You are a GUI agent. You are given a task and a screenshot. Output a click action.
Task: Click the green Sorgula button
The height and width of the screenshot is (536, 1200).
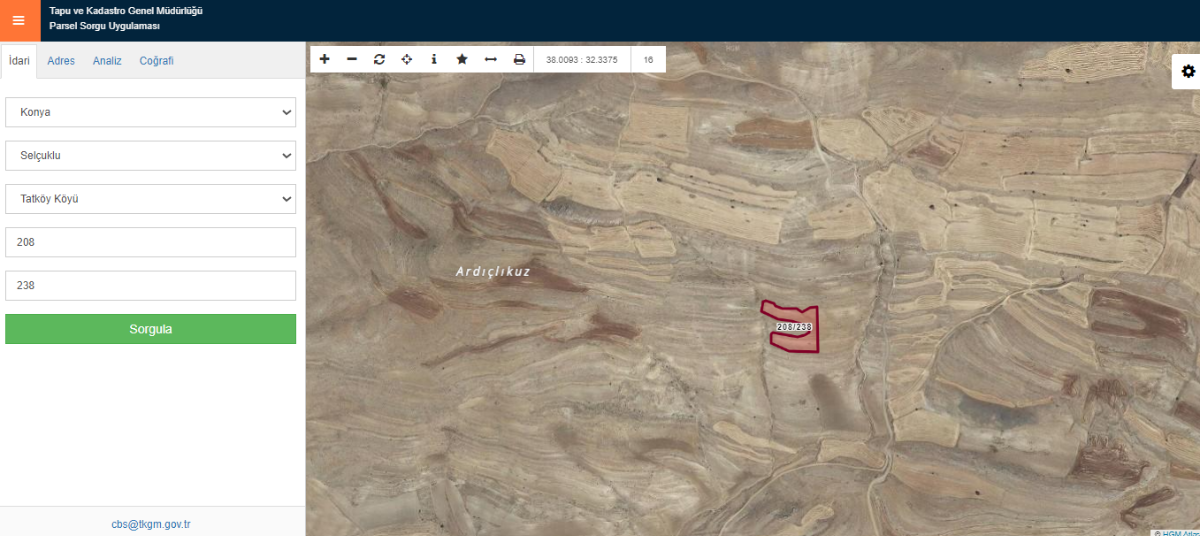point(150,329)
